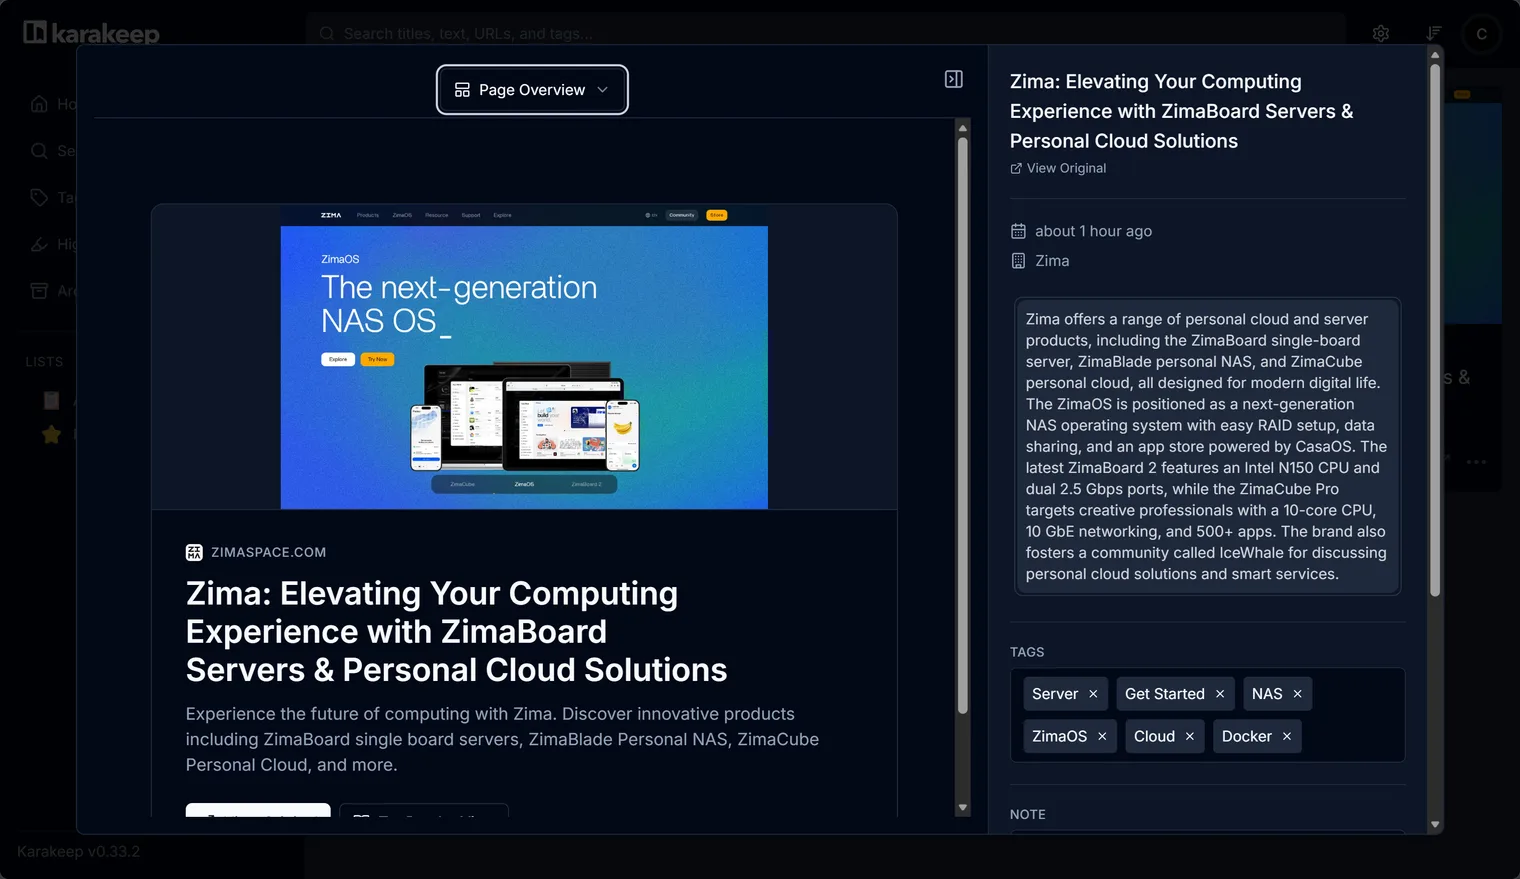Click the Karakeep logo in background
This screenshot has height=879, width=1520.
(91, 33)
